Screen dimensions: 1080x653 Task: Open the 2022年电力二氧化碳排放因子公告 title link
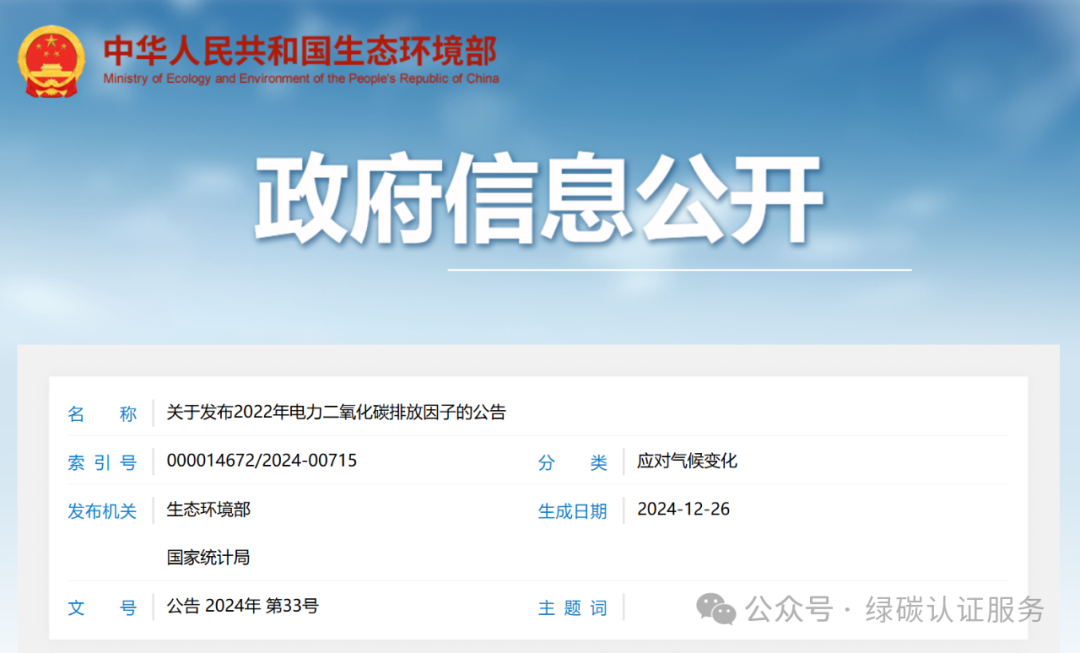(x=336, y=412)
